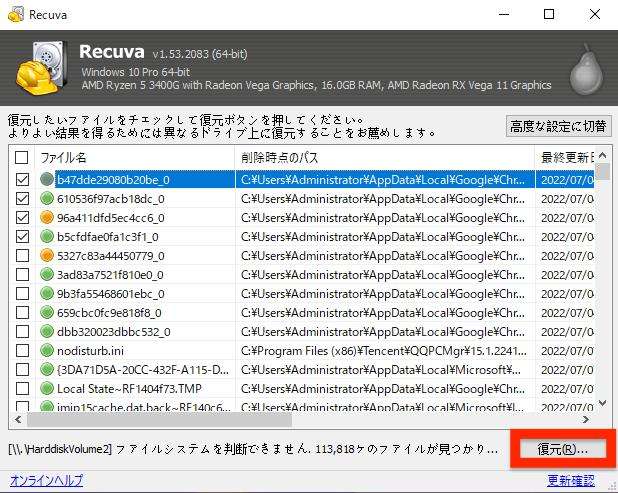The width and height of the screenshot is (618, 493).
Task: Click the horizontal scrollbar left arrow
Action: pos(18,420)
